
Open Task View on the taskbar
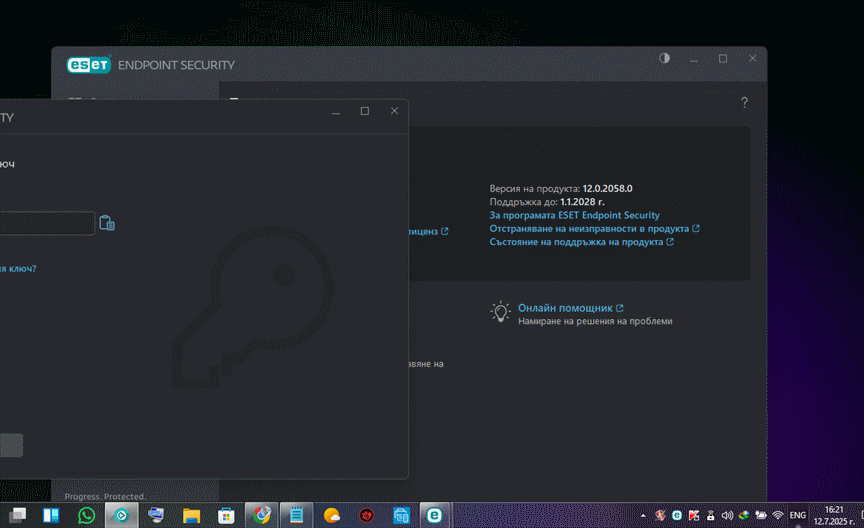[17, 515]
